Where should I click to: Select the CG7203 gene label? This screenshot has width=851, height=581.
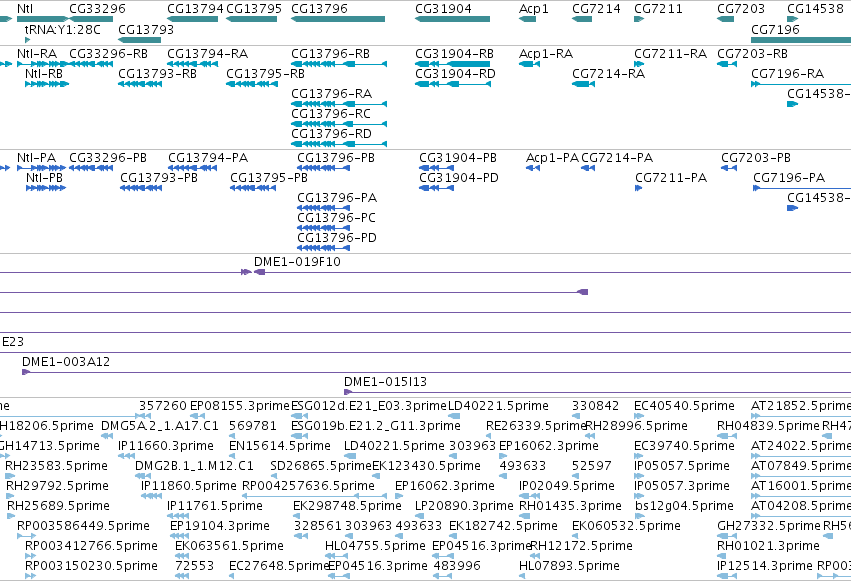click(741, 9)
